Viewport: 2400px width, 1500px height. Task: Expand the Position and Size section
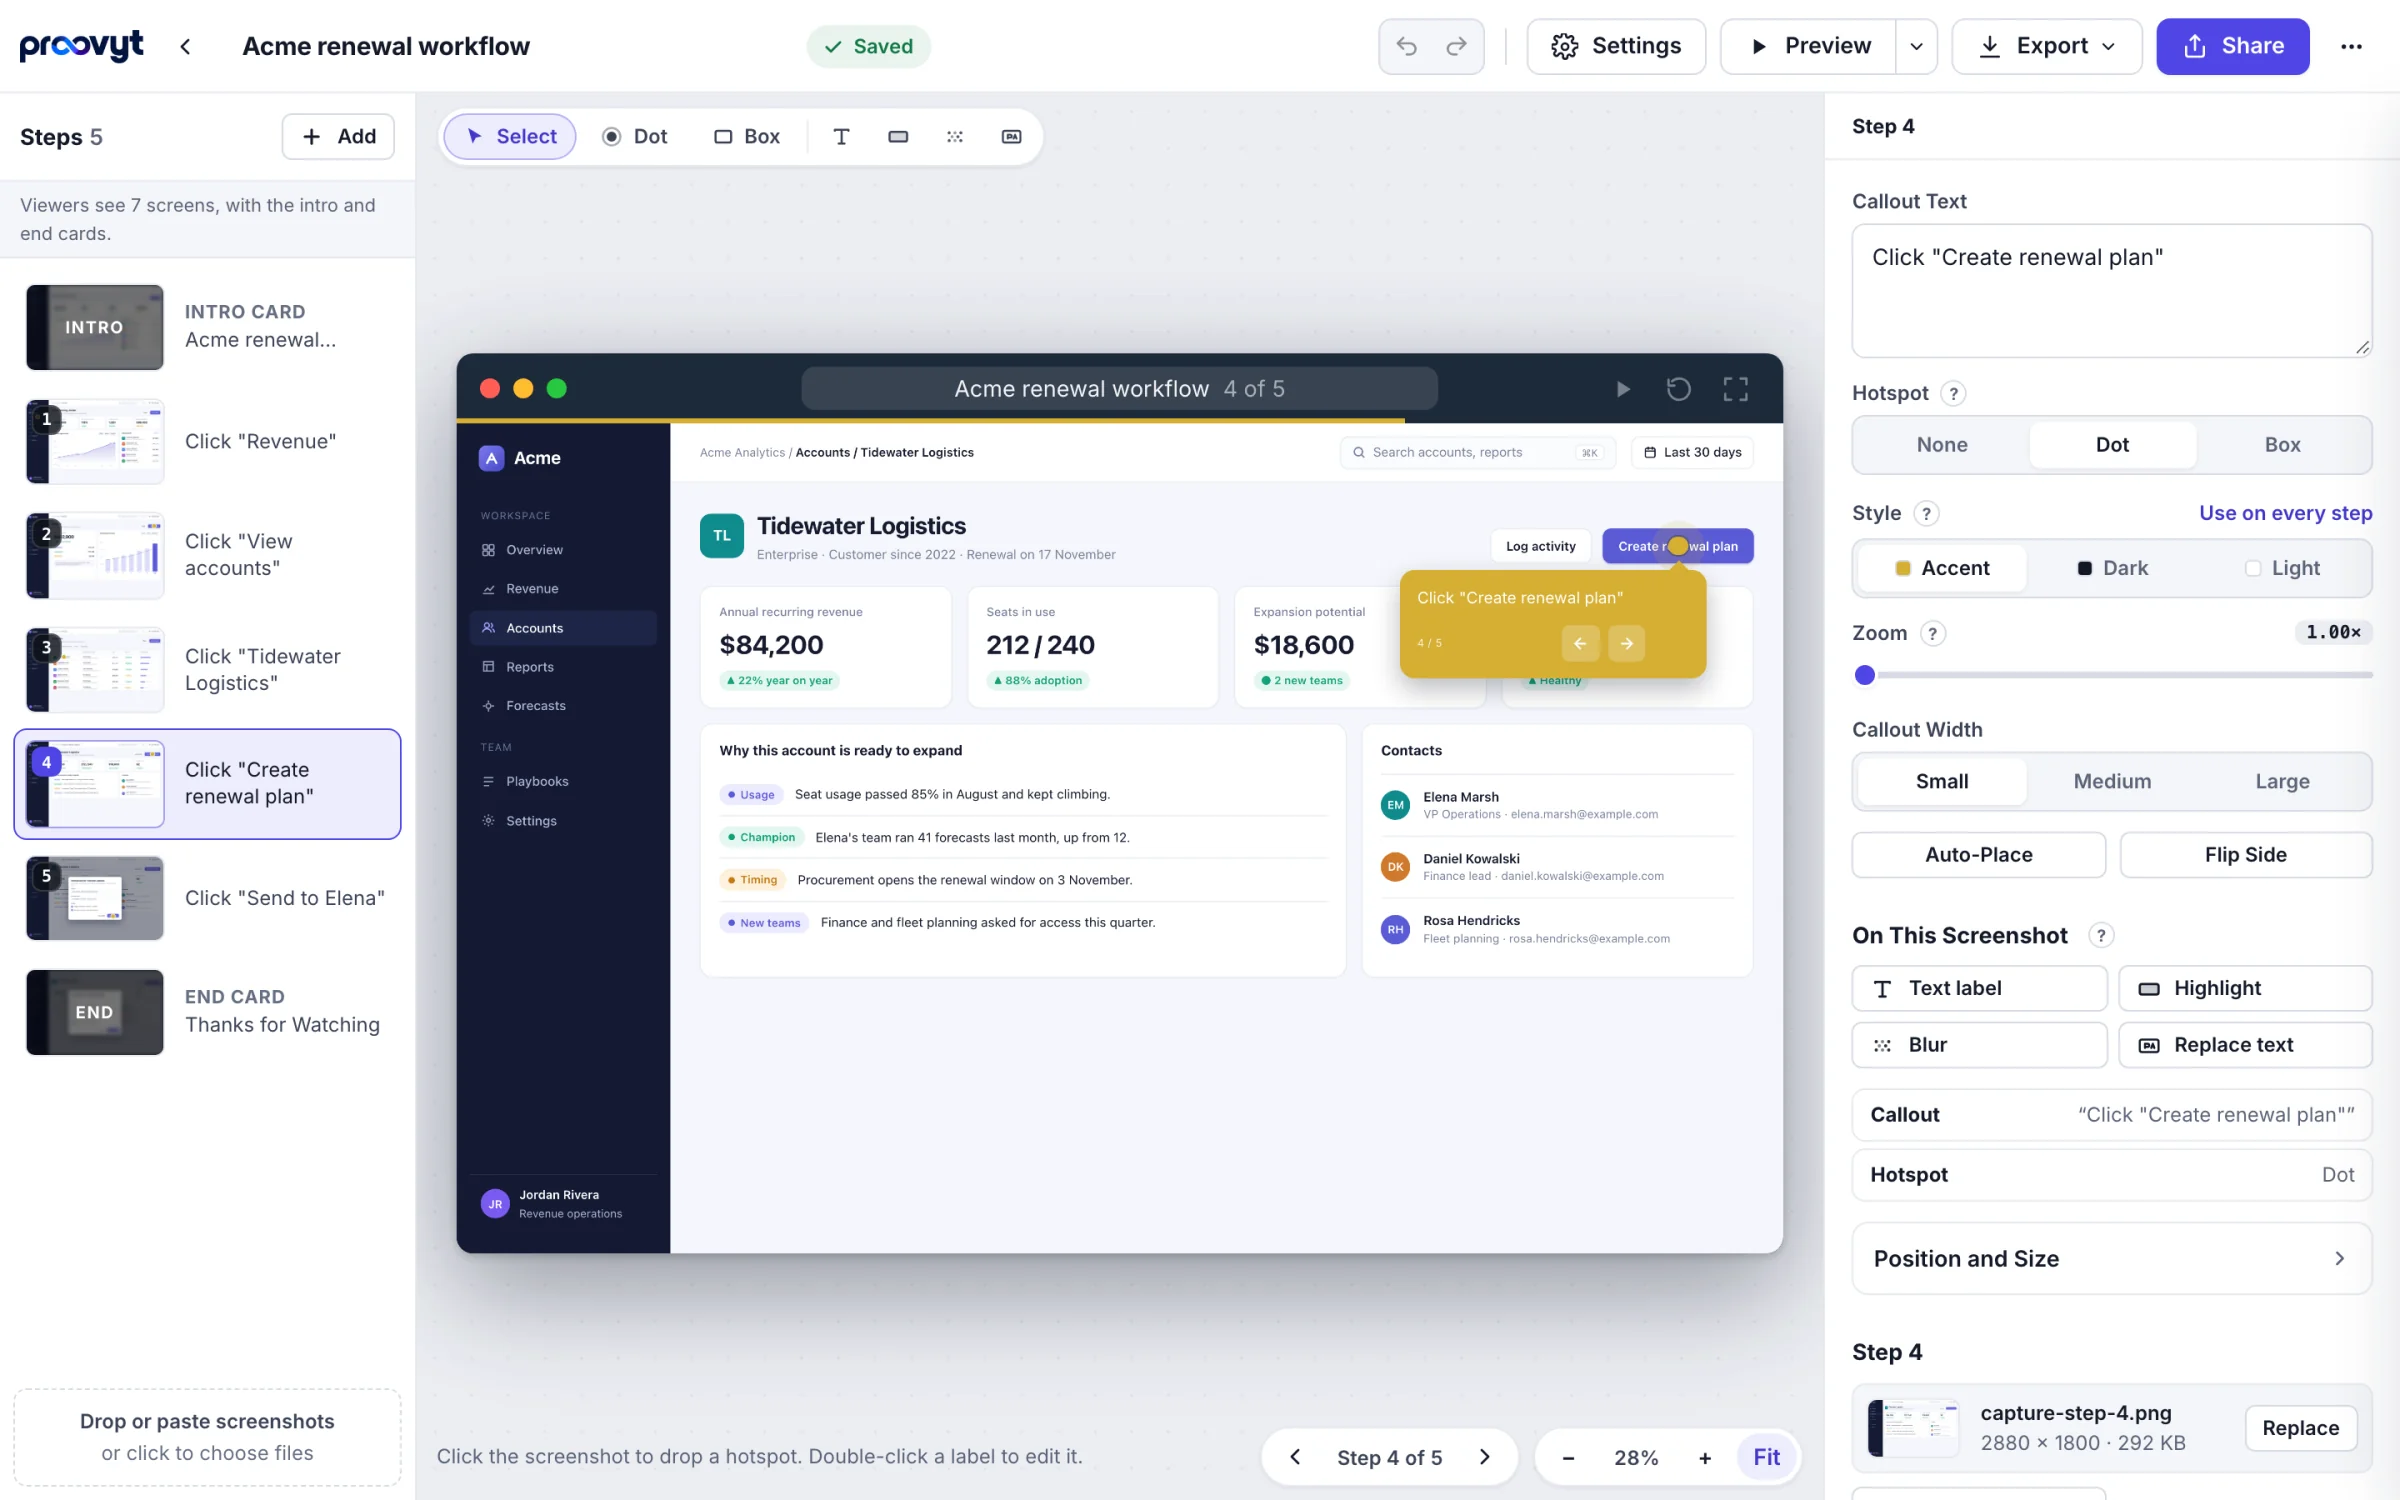coord(2112,1258)
